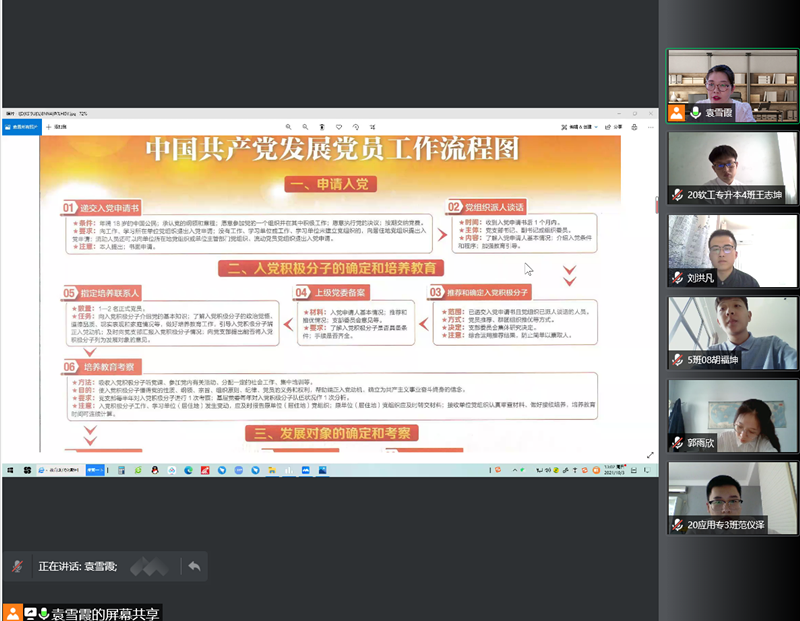The width and height of the screenshot is (800, 621).
Task: Click orange host avatar icon on 袁雪霞 tile
Action: pos(677,113)
